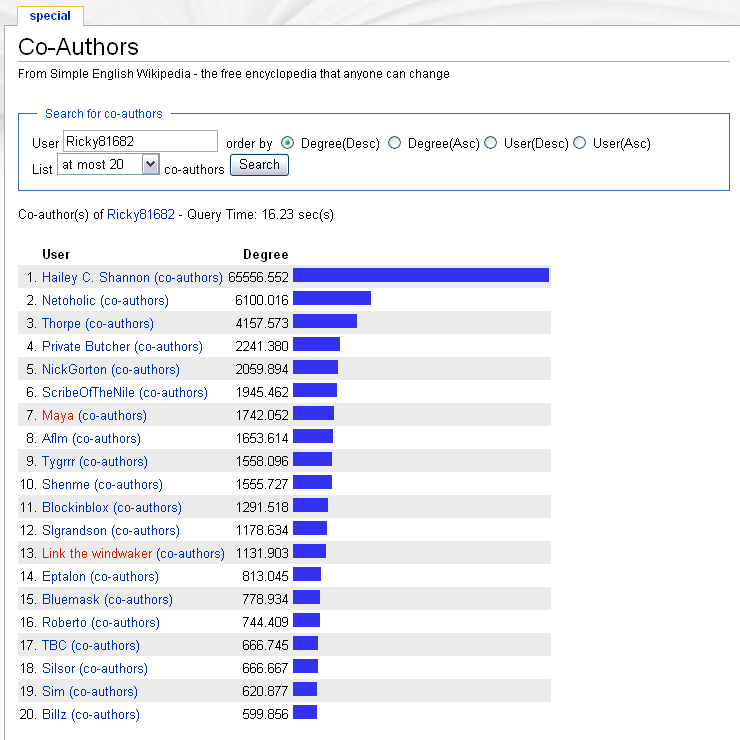Open red Maya user link
The width and height of the screenshot is (740, 740).
click(58, 415)
